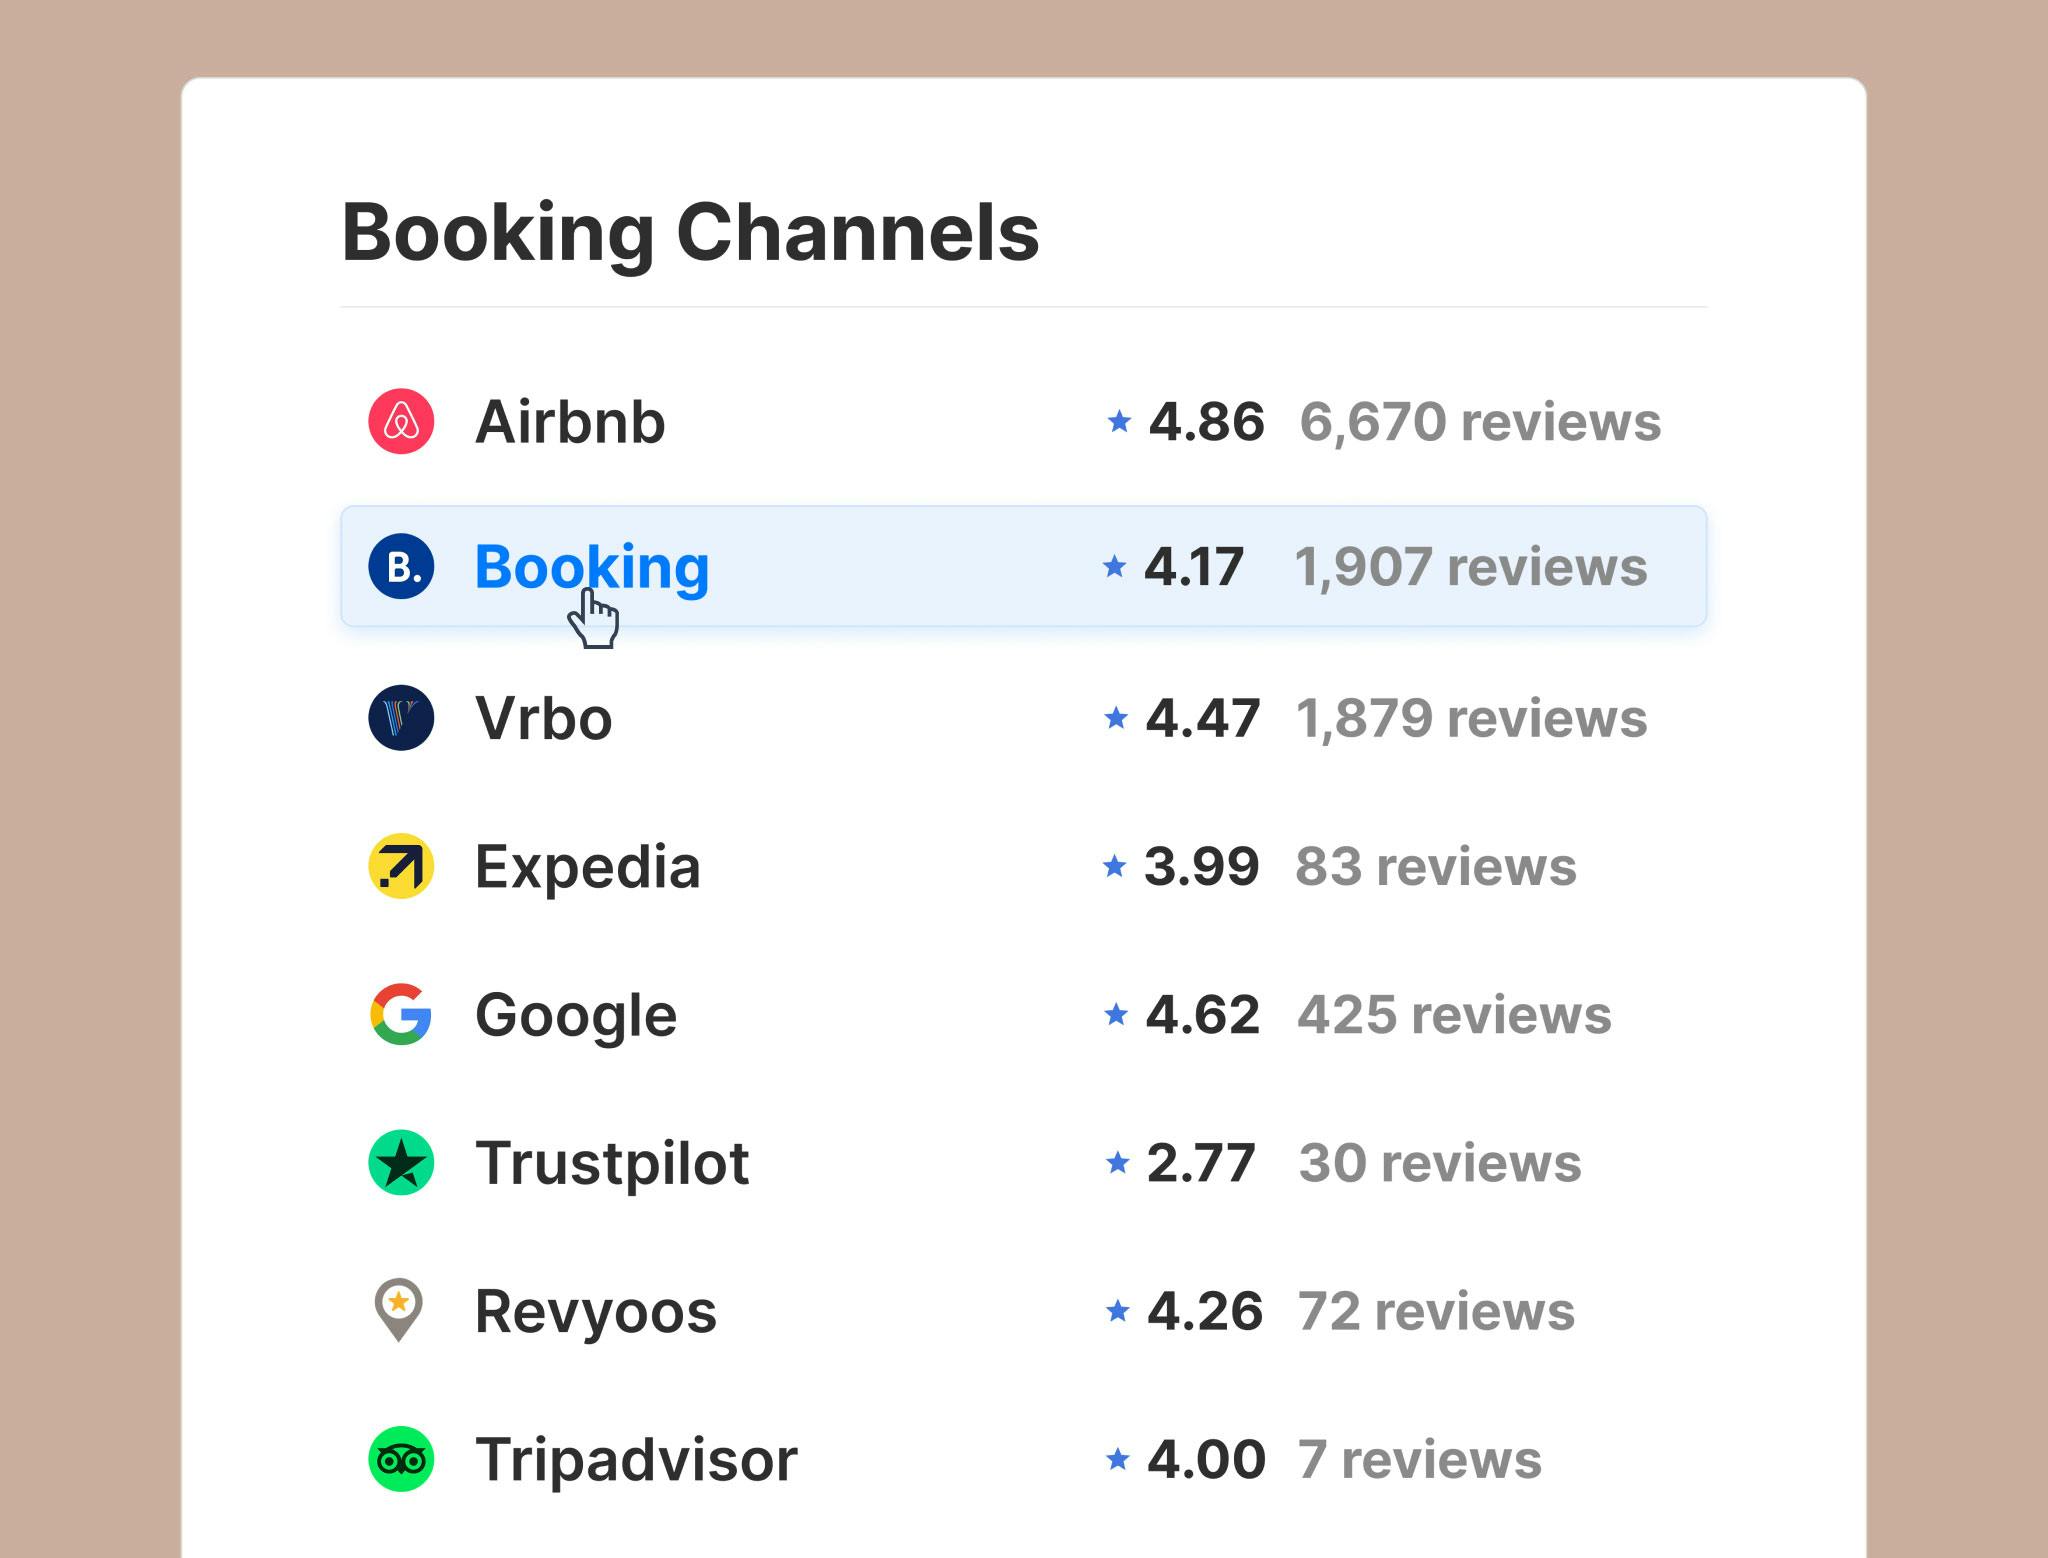Click the Google G logo icon
Viewport: 2048px width, 1558px height.
click(x=401, y=1014)
